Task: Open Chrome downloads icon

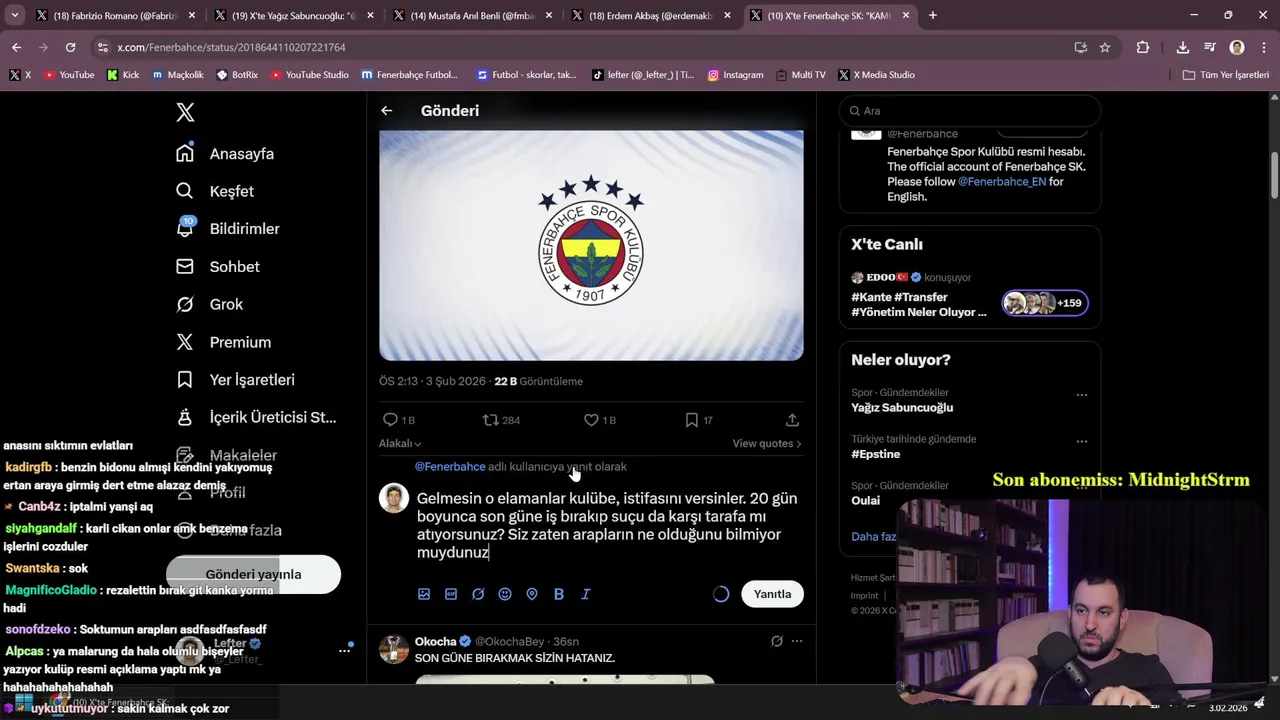Action: coord(1183,47)
